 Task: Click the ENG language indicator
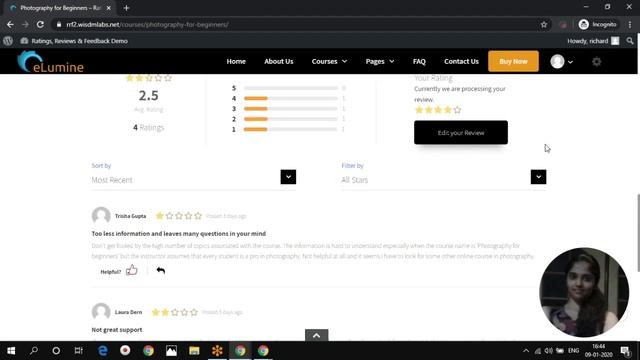coord(573,351)
